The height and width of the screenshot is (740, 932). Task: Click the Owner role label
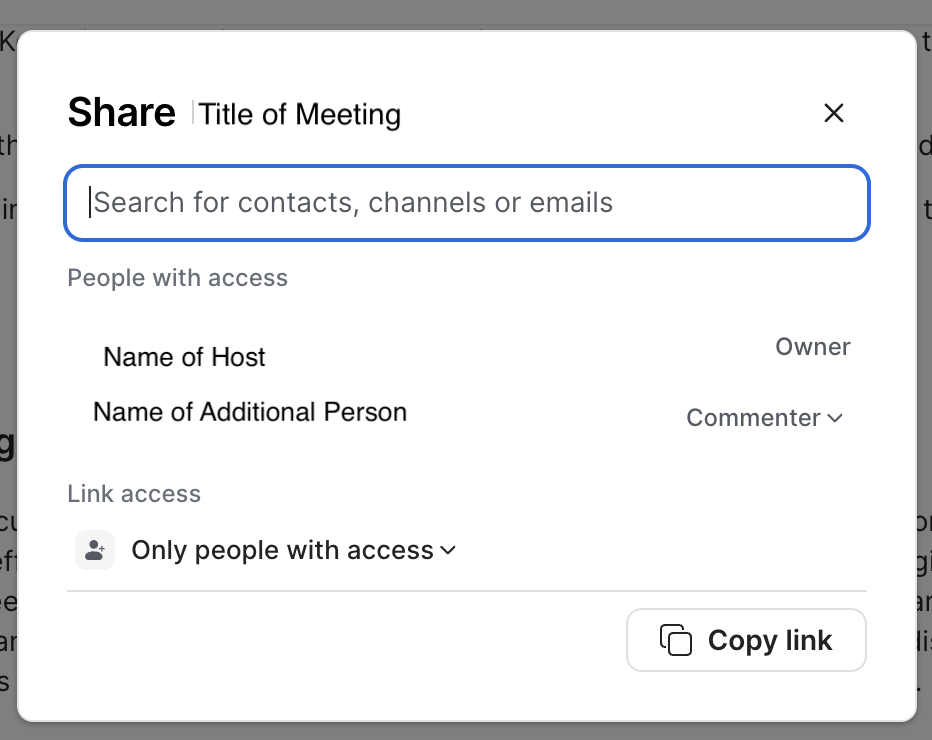tap(812, 347)
